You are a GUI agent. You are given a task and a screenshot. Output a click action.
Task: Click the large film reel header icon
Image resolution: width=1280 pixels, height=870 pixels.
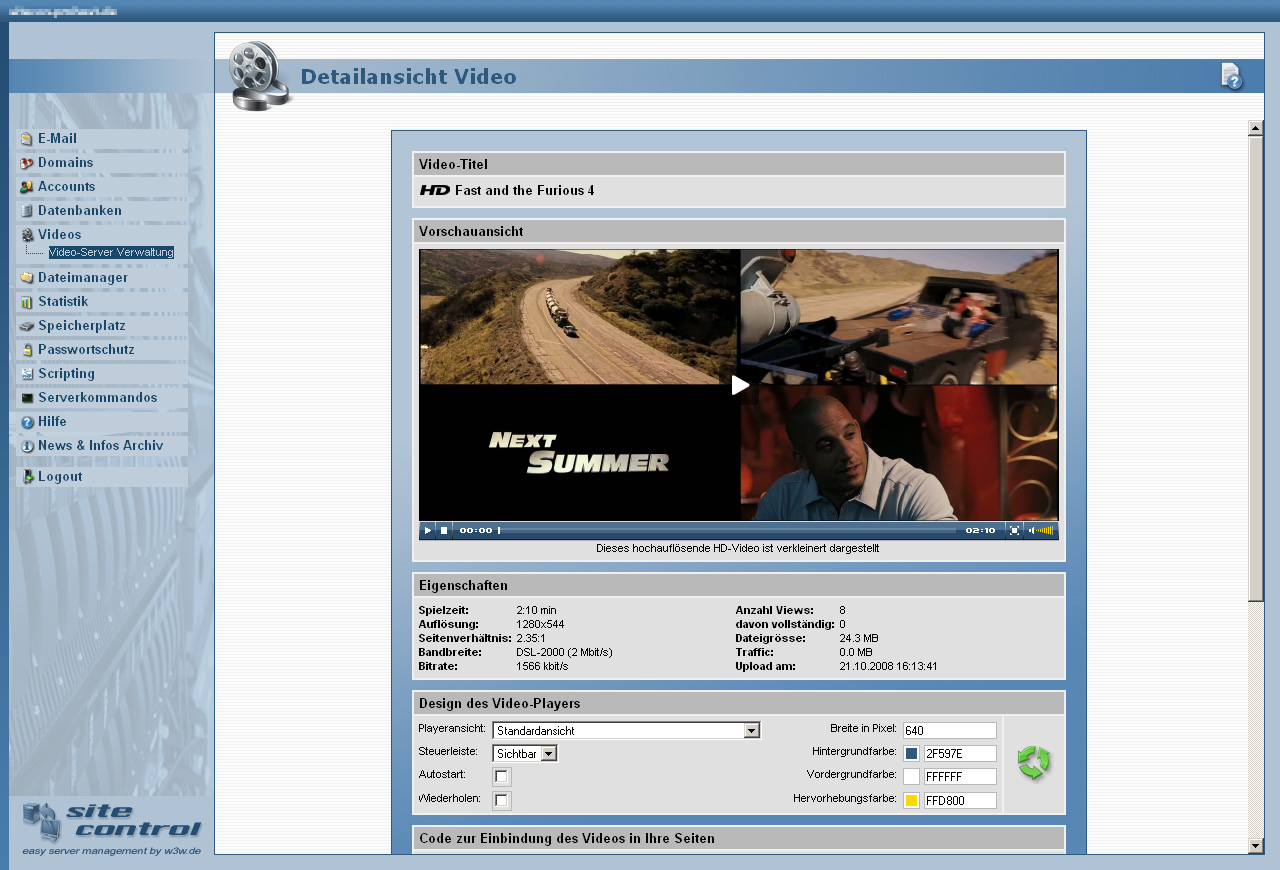coord(260,75)
